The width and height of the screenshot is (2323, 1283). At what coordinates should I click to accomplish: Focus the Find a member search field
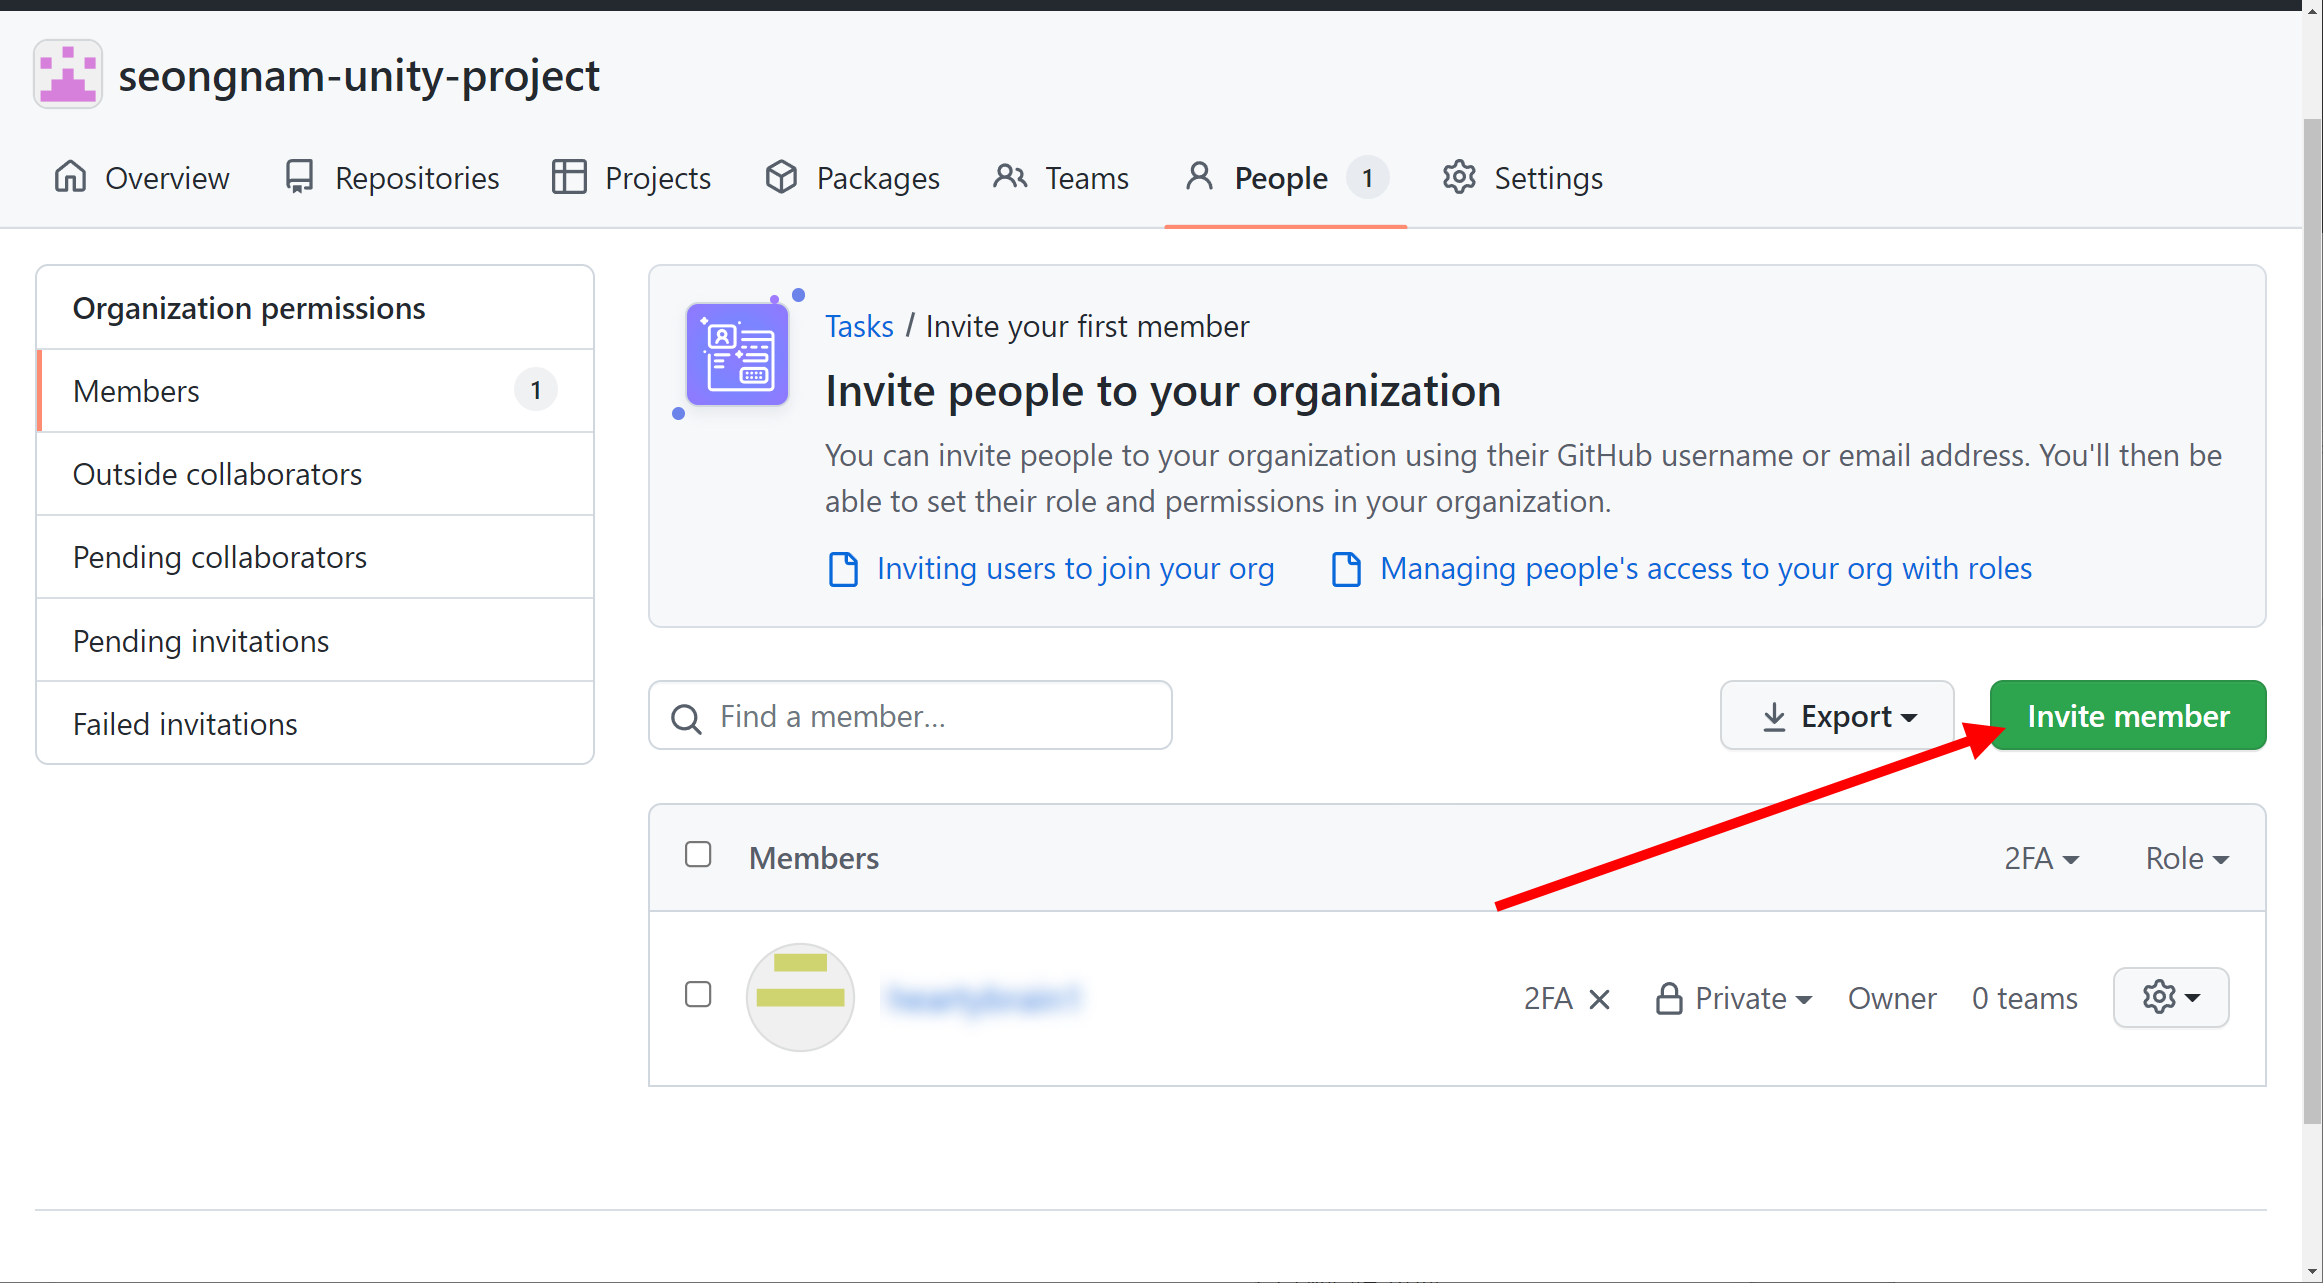pos(930,716)
